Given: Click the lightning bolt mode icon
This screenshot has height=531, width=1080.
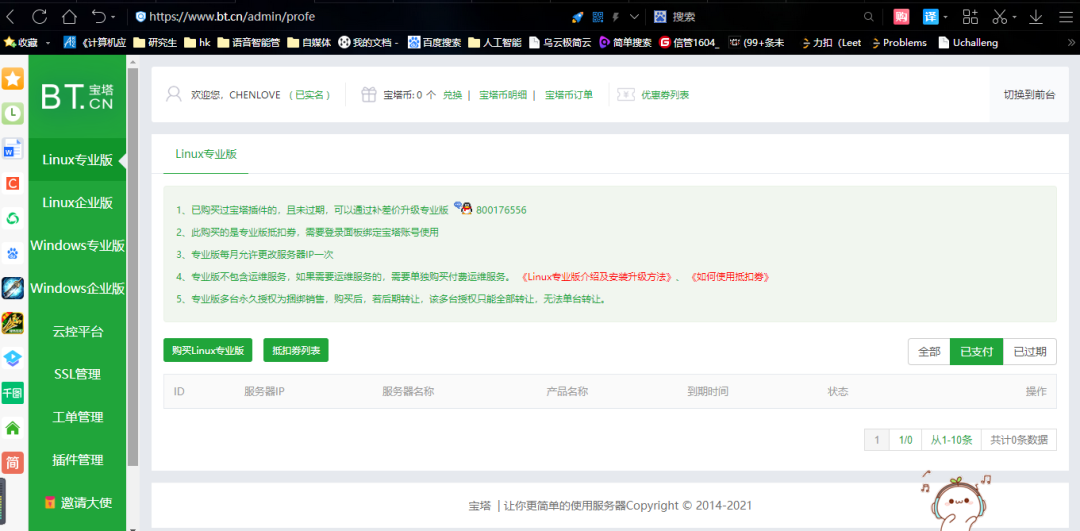Looking at the screenshot, I should coord(616,17).
